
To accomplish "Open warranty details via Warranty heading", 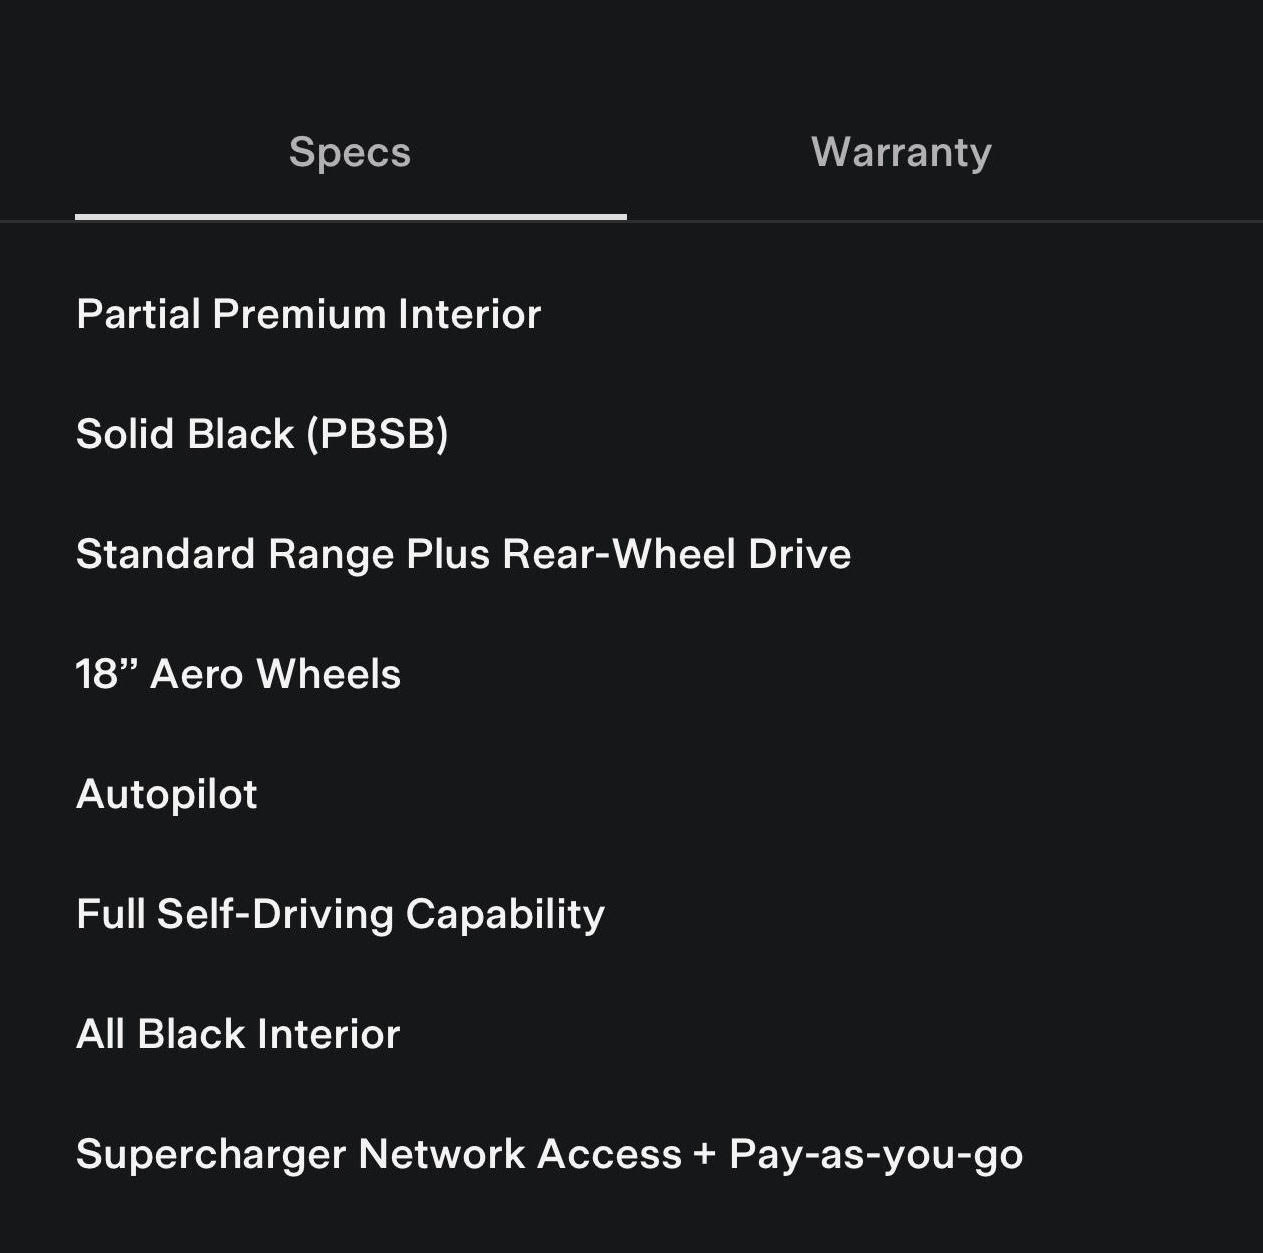I will pyautogui.click(x=901, y=152).
